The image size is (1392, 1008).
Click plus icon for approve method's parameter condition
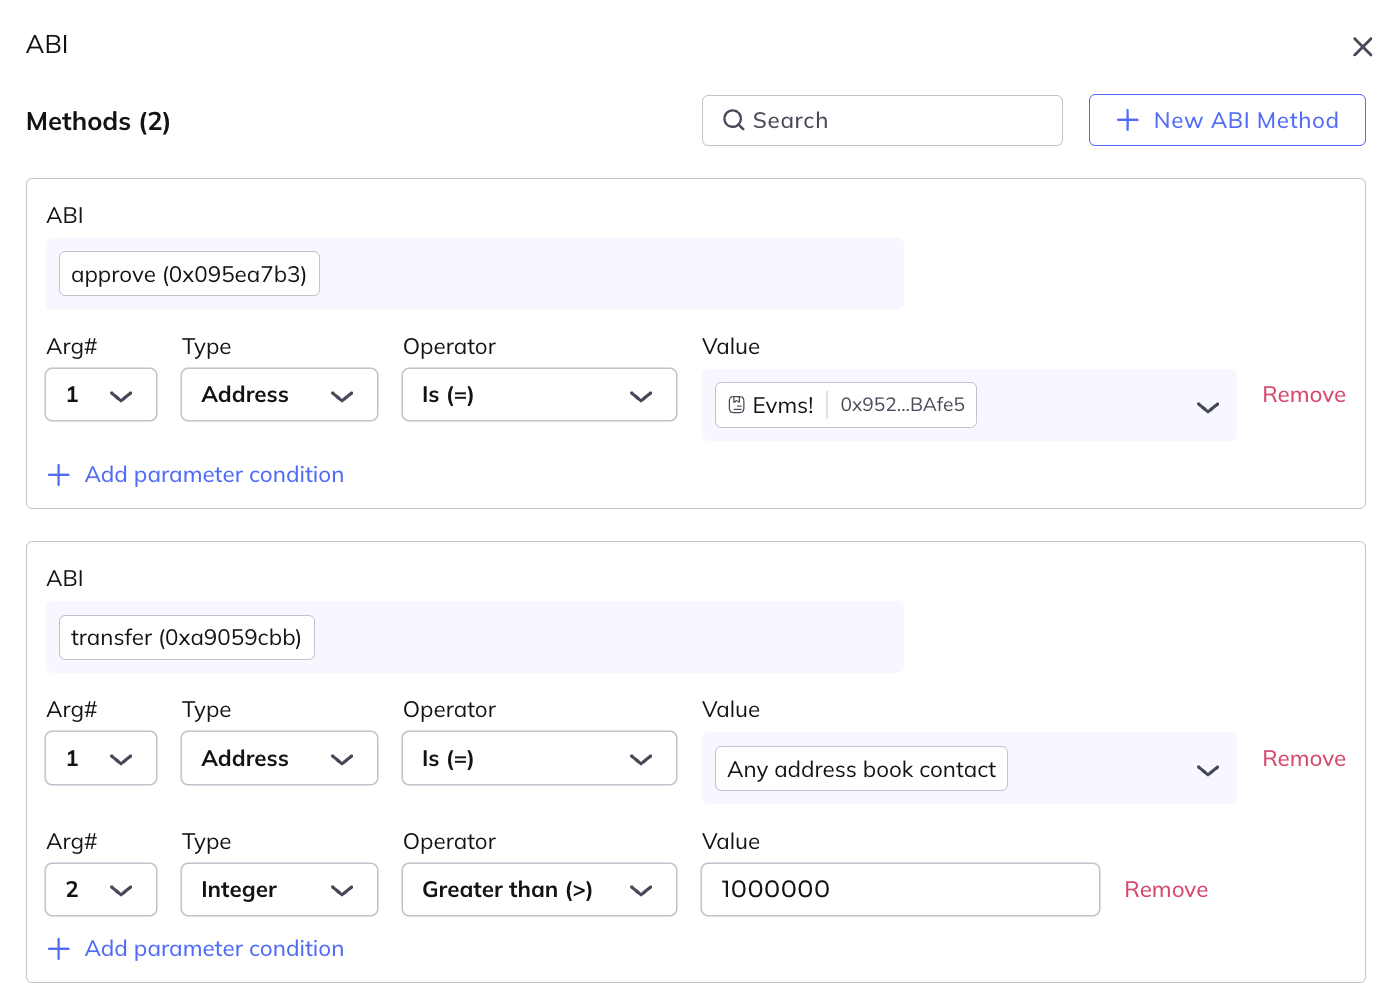59,475
